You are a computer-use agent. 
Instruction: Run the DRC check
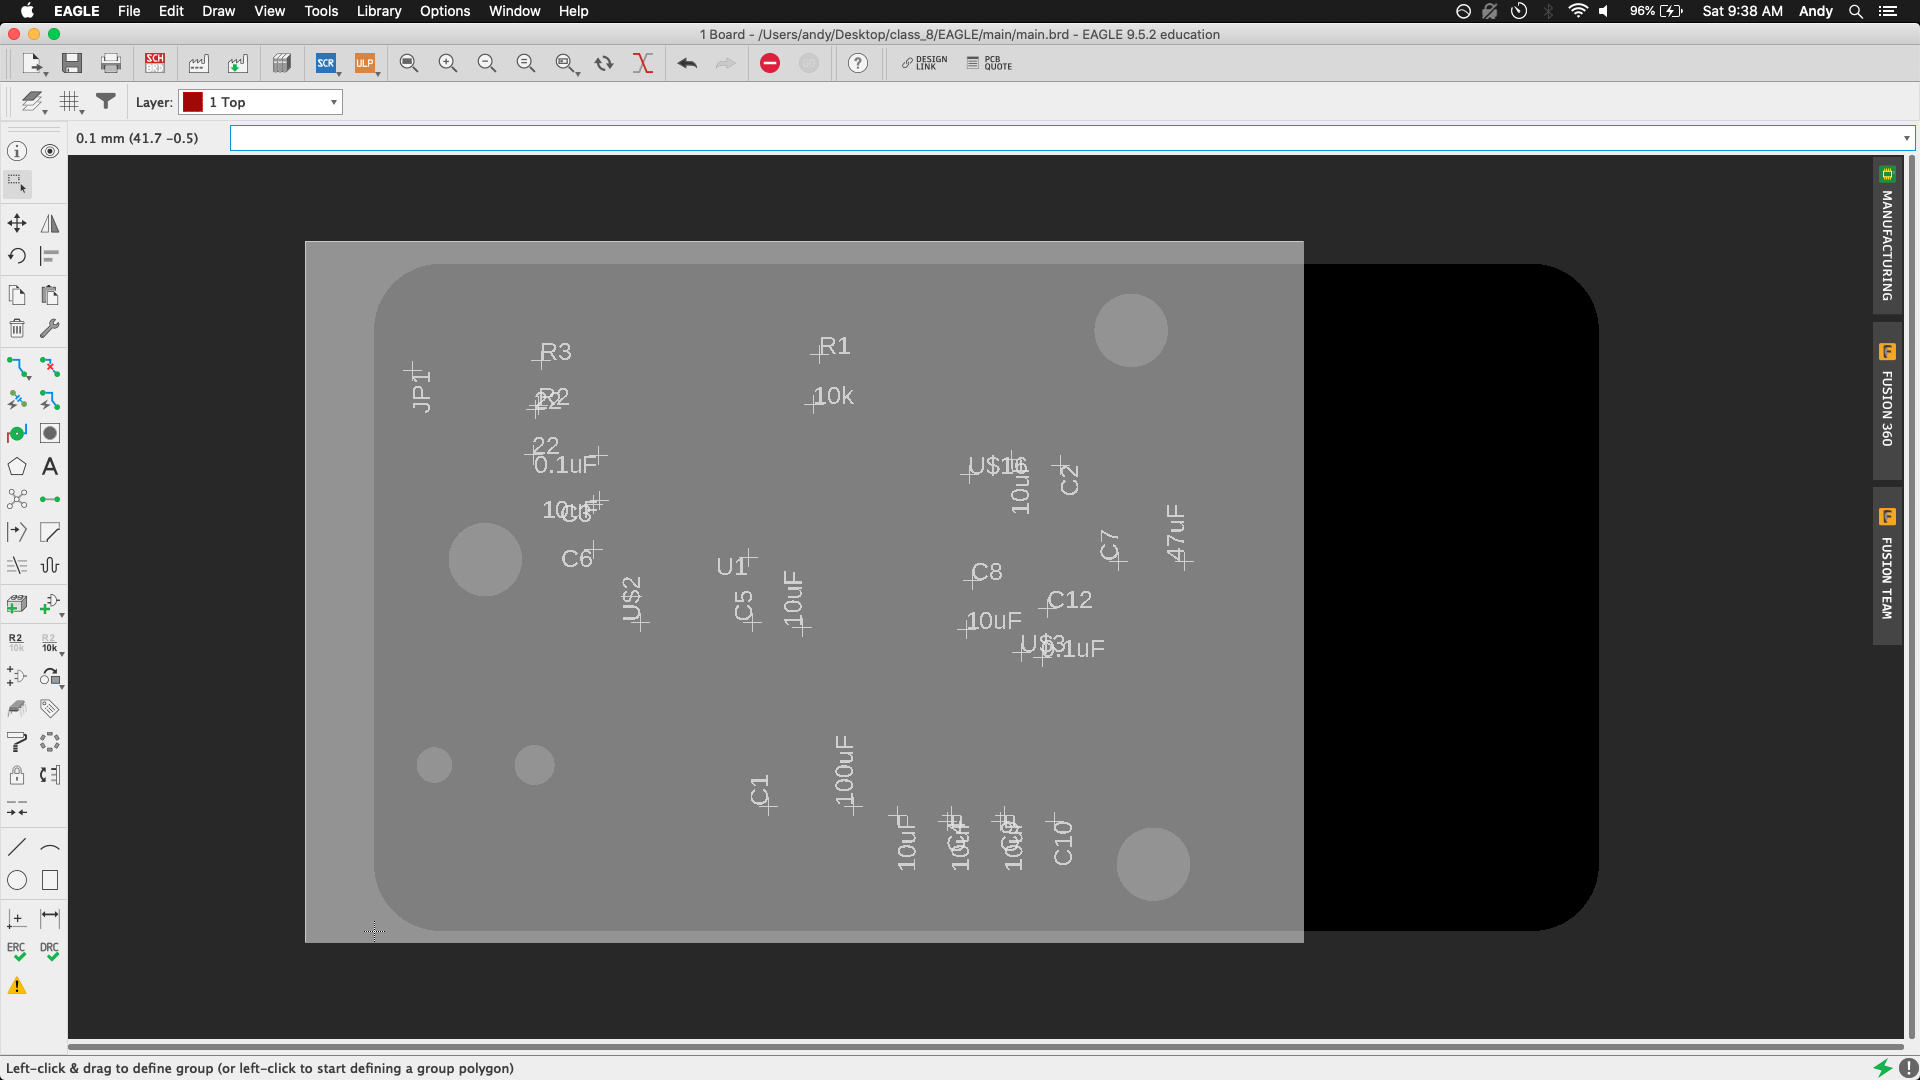tap(50, 951)
